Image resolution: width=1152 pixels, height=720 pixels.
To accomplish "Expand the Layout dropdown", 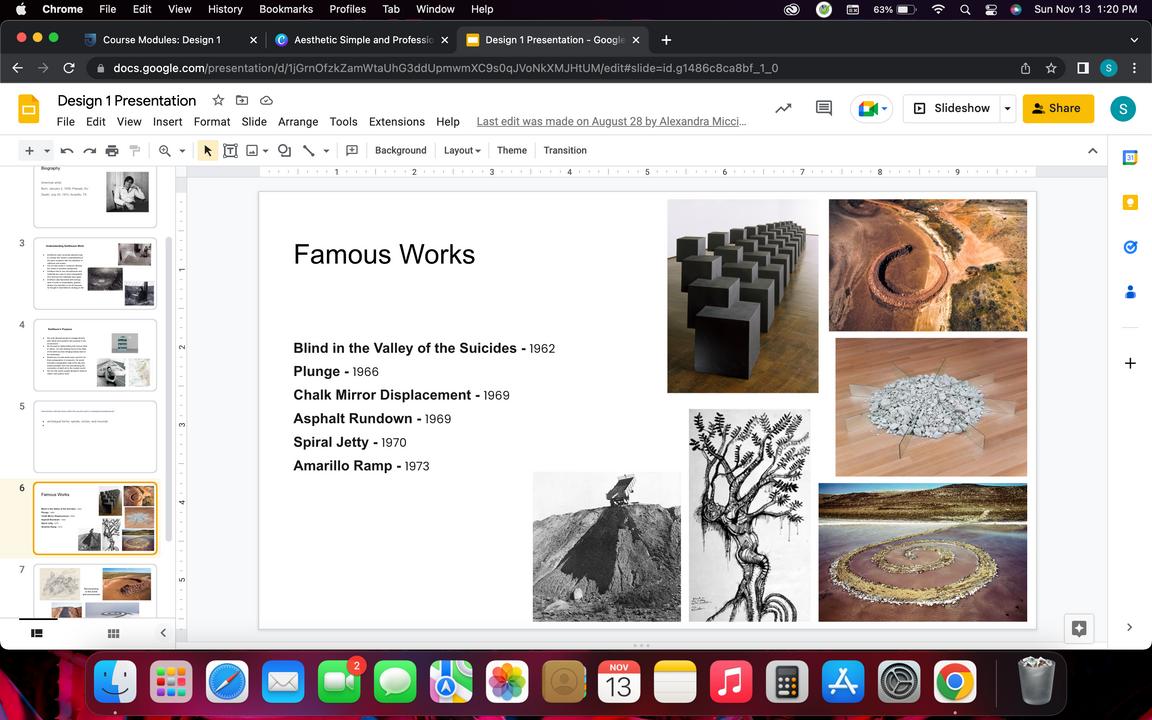I will click(462, 150).
